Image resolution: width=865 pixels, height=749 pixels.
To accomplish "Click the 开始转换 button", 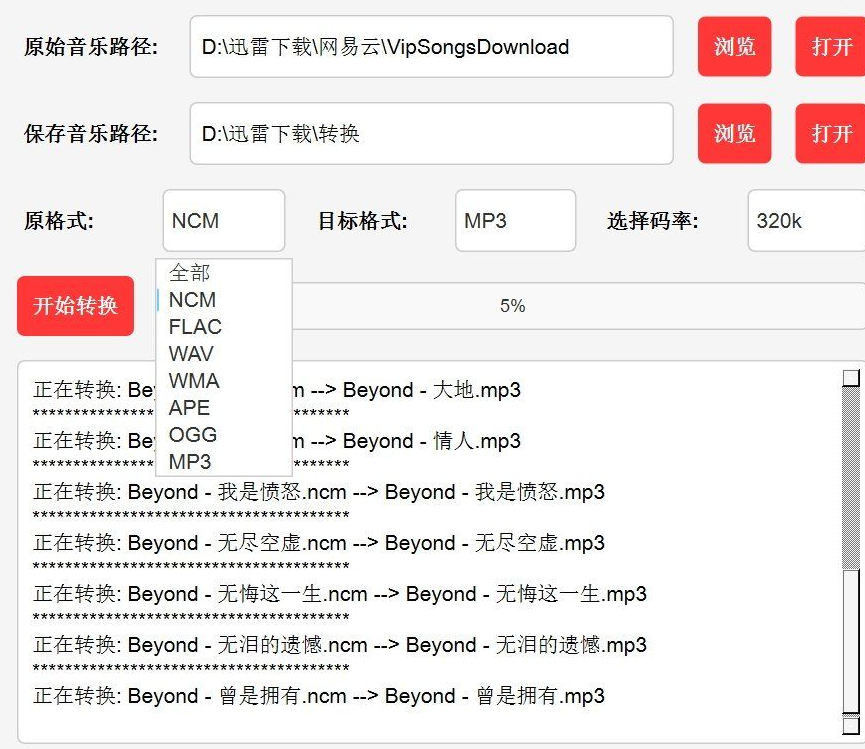I will pyautogui.click(x=75, y=307).
